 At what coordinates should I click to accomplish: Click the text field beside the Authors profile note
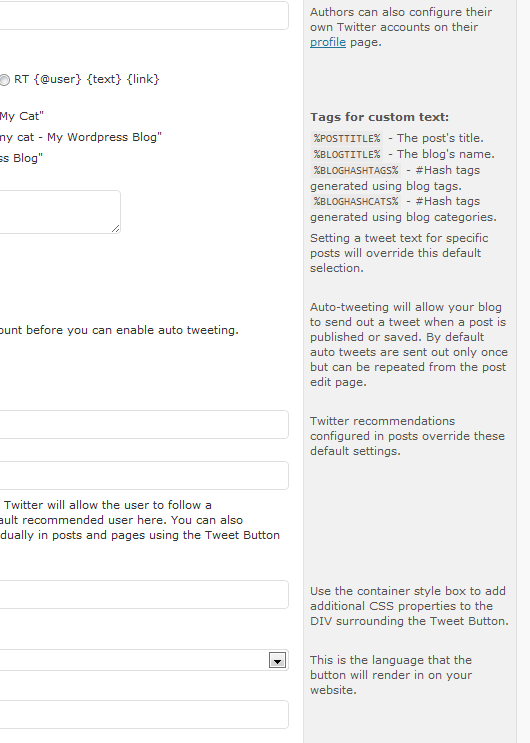click(144, 15)
